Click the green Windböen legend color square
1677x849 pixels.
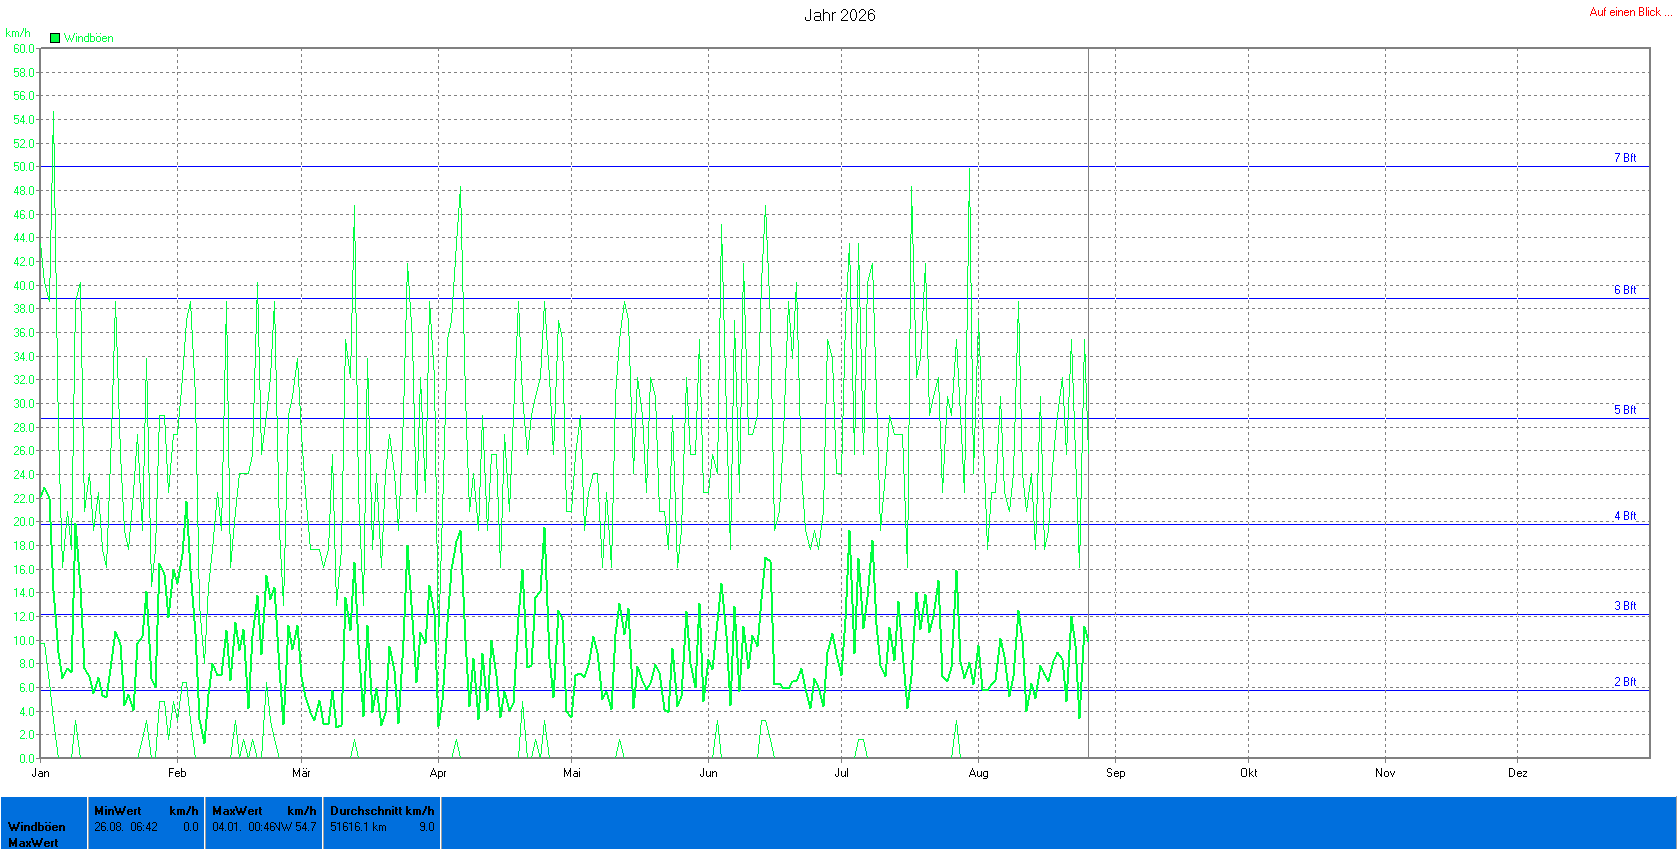click(55, 38)
